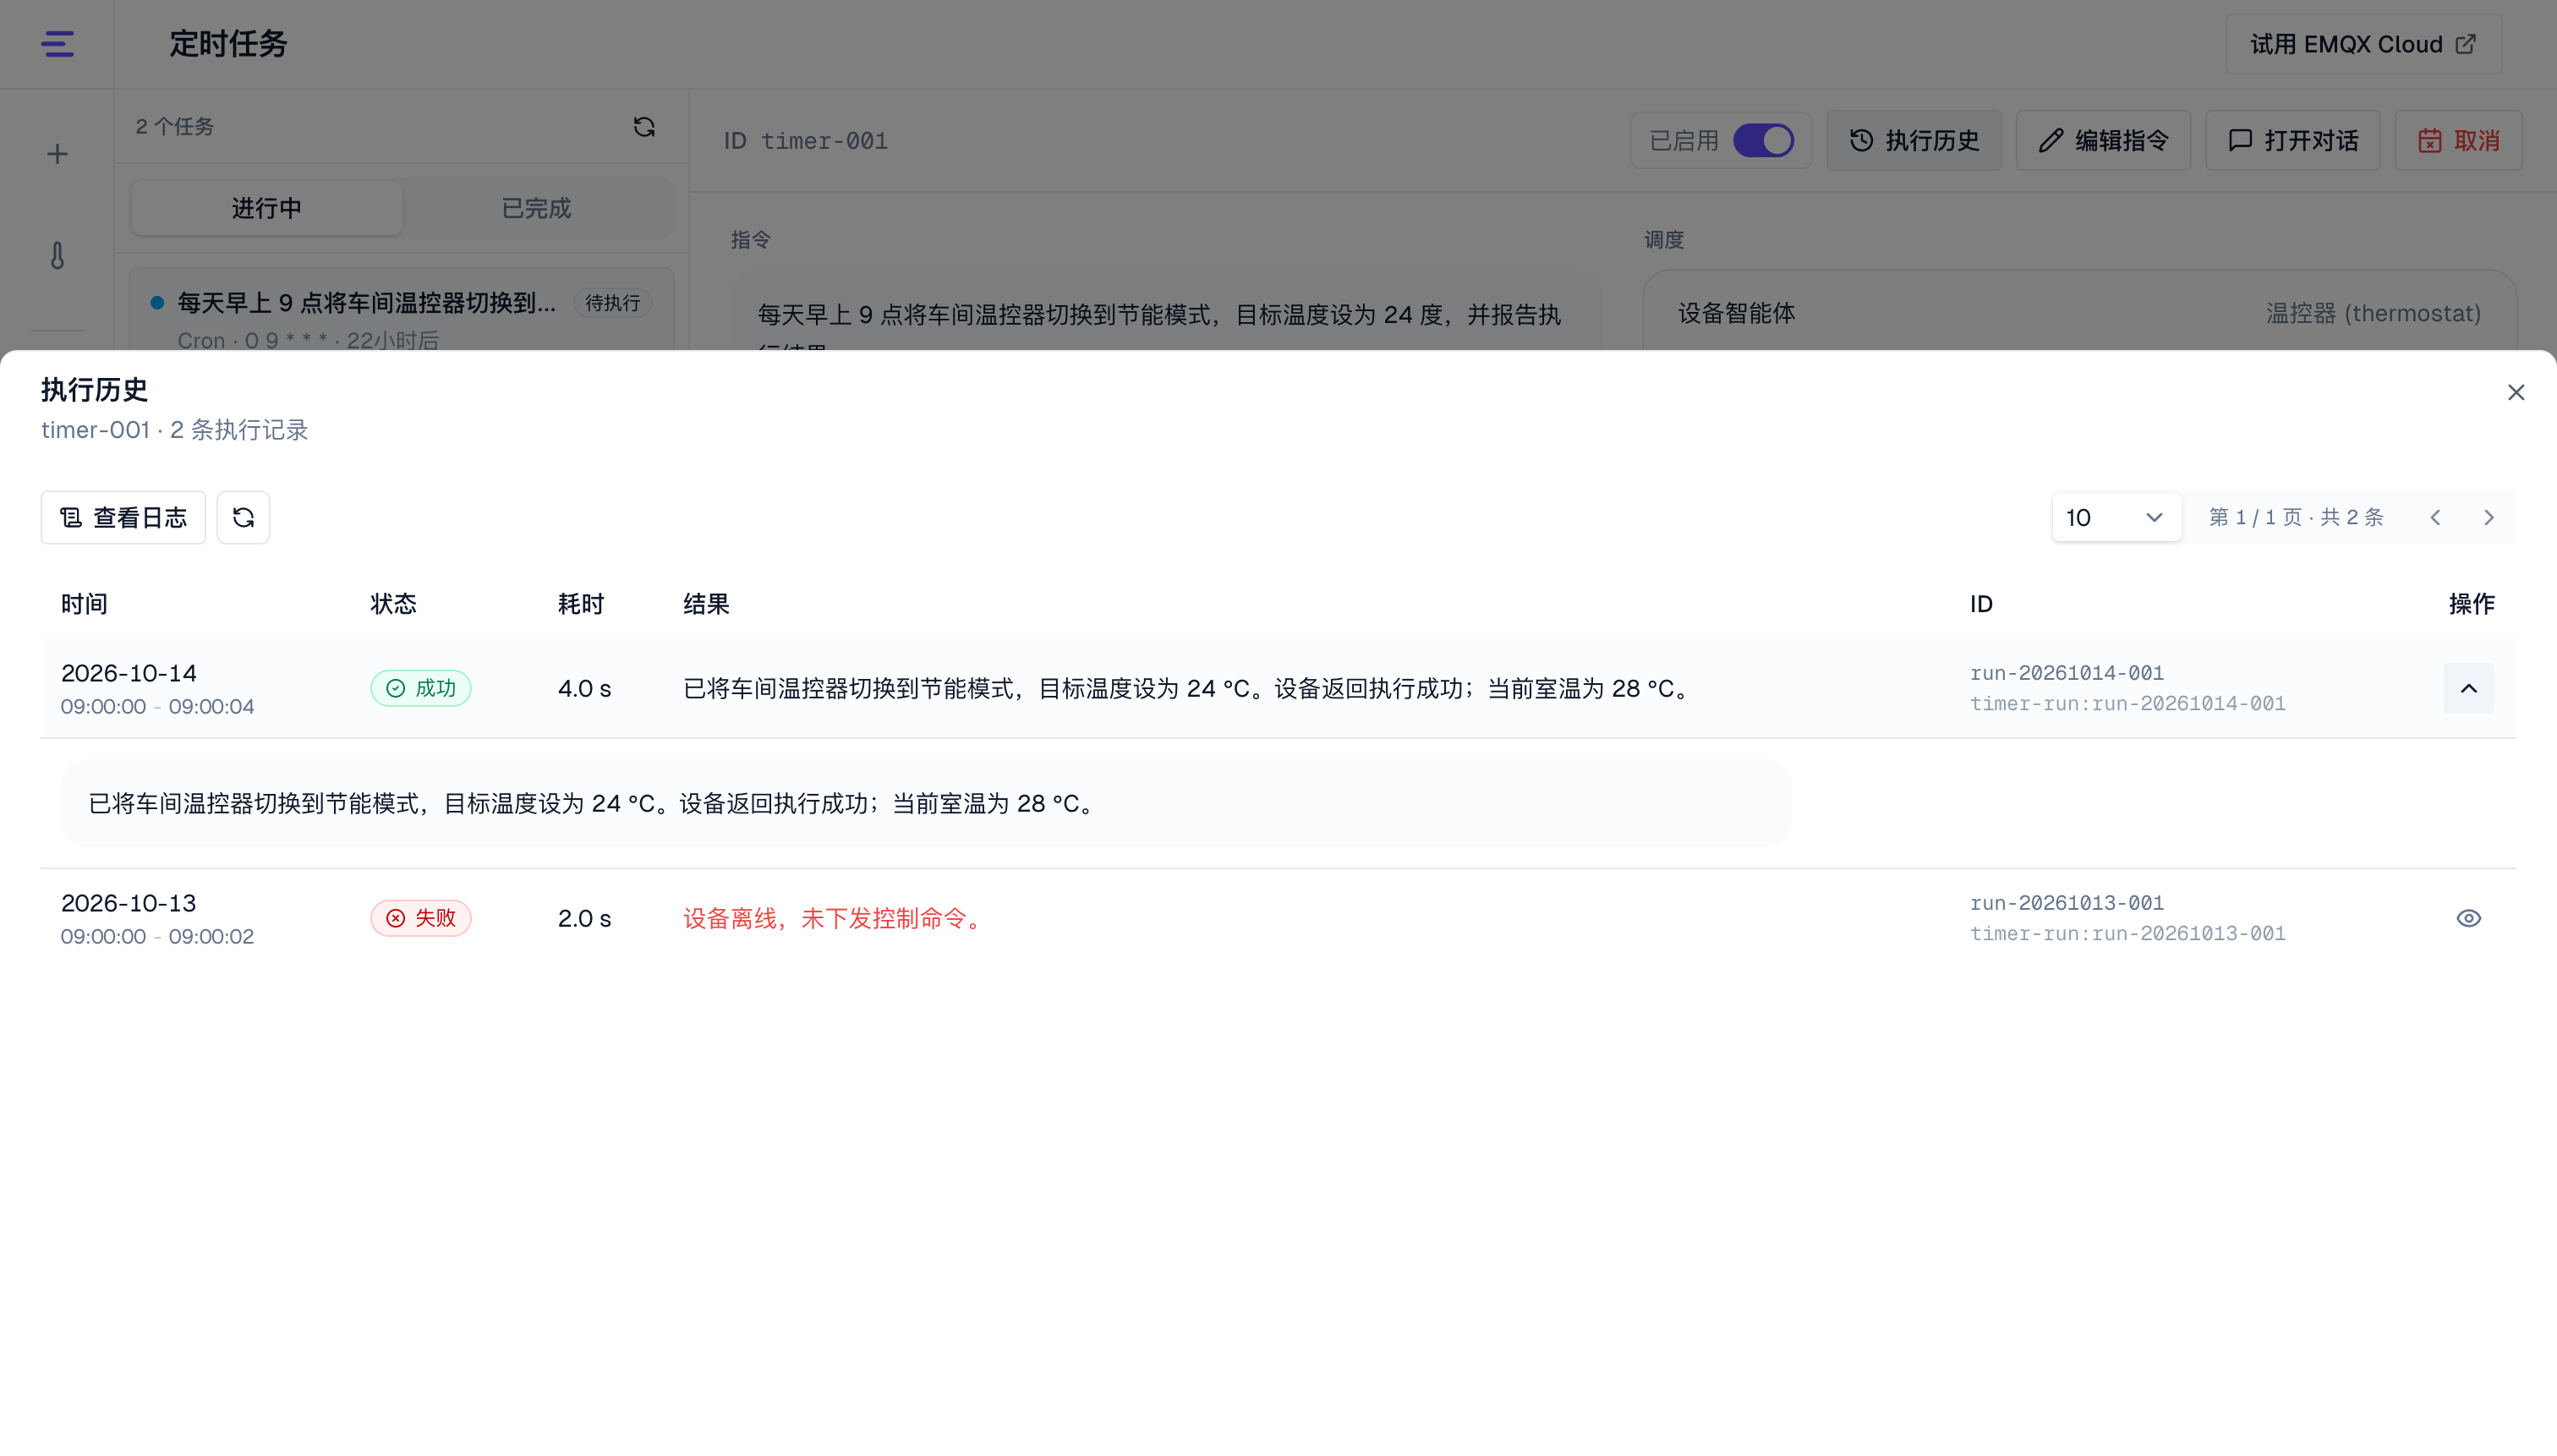Viewport: 2557px width, 1456px height.
Task: Click the 查看日志 button
Action: (x=123, y=517)
